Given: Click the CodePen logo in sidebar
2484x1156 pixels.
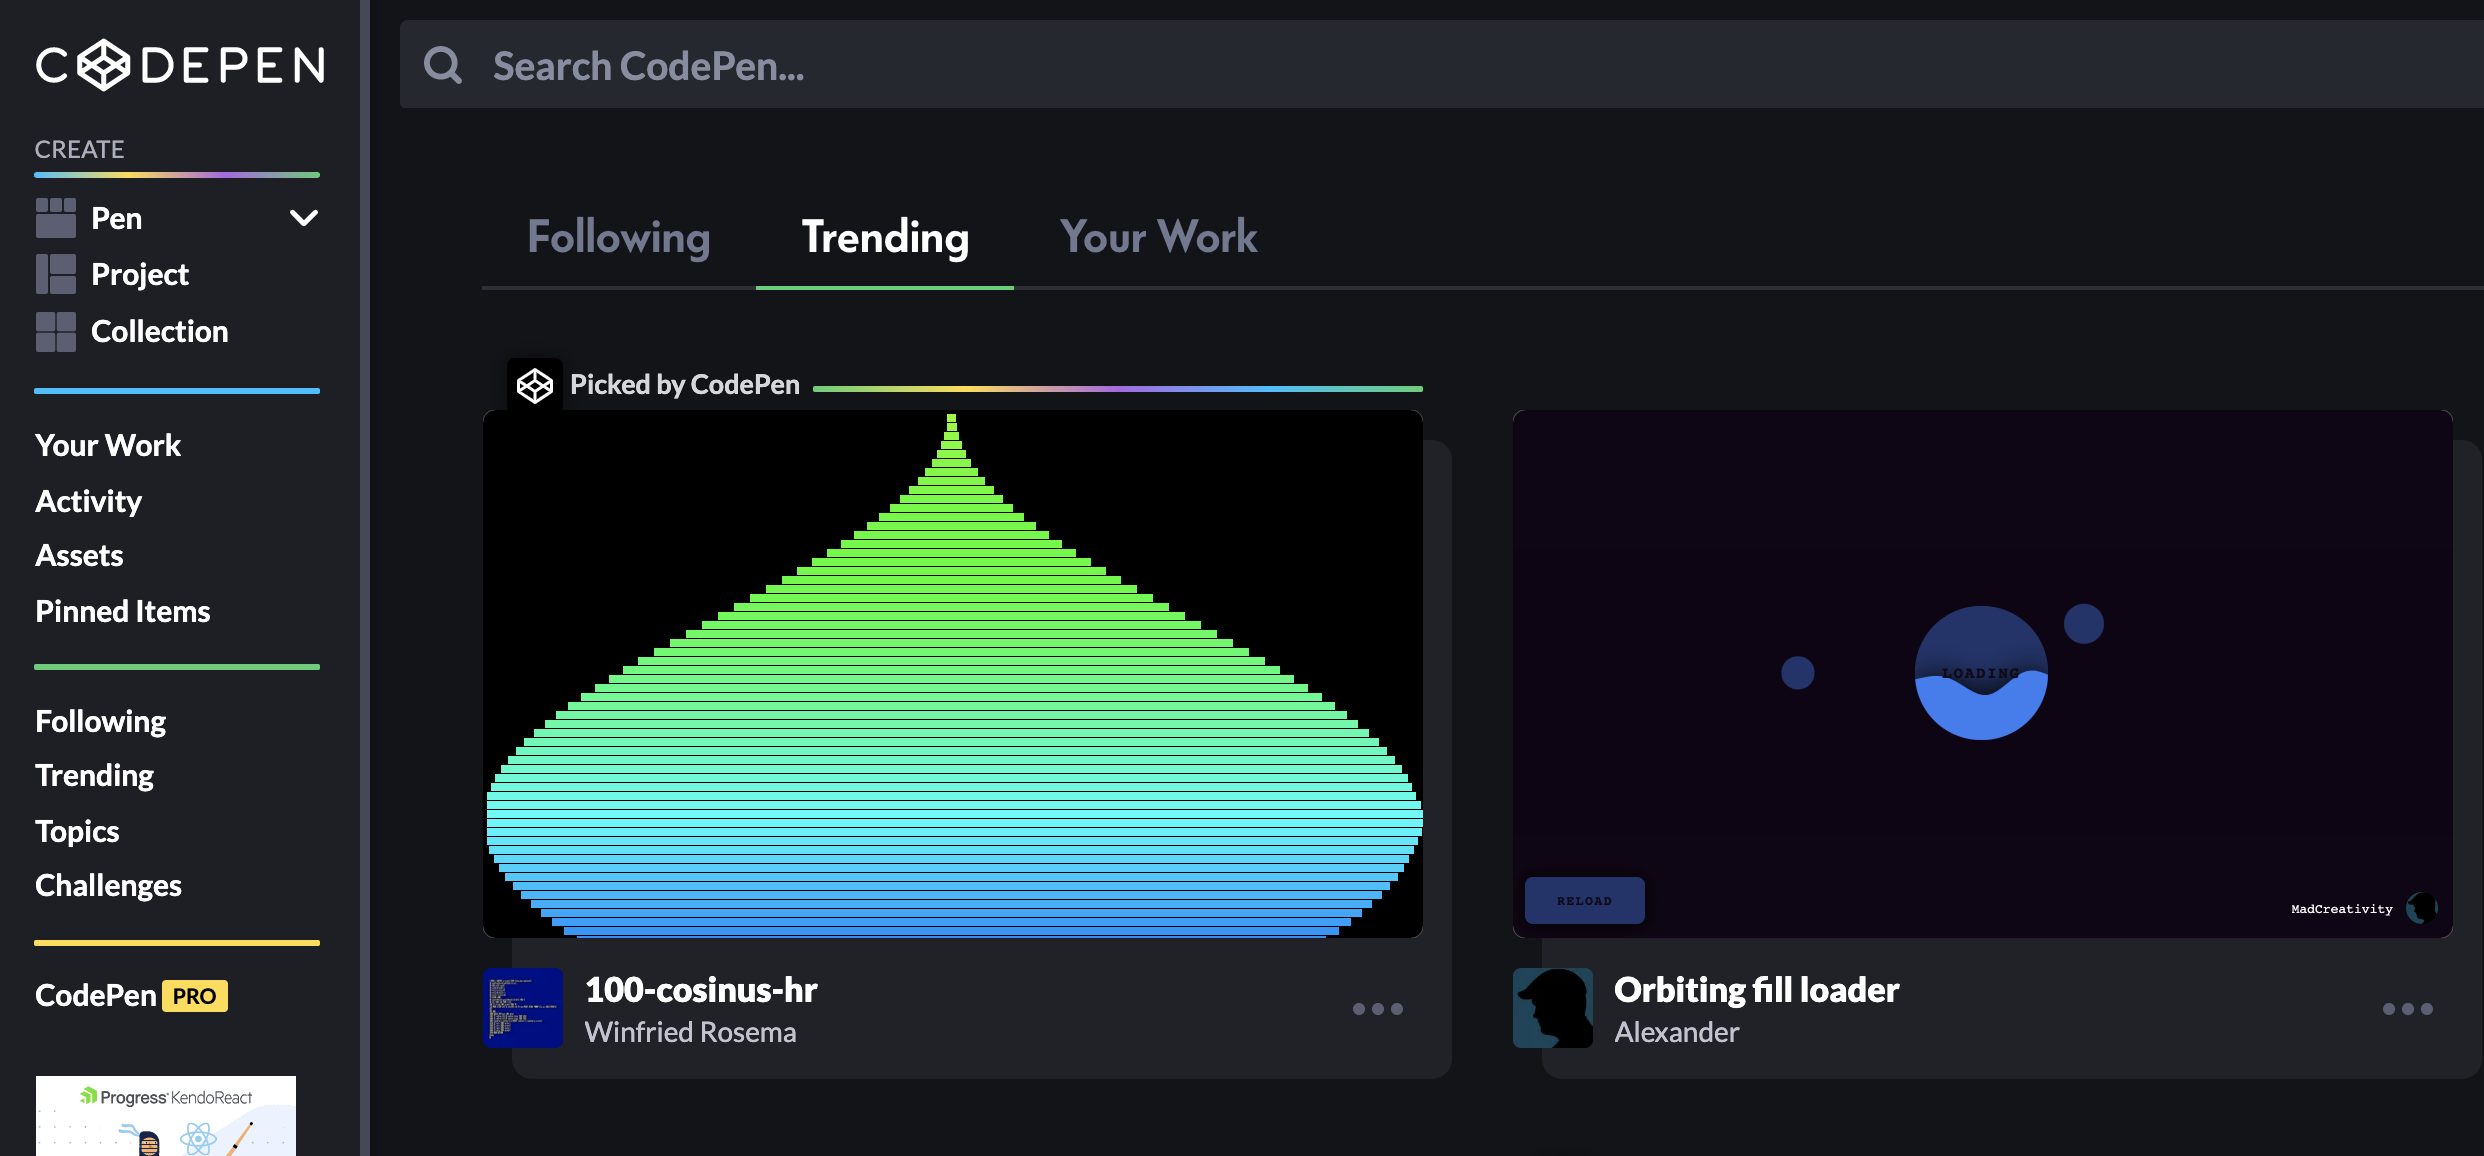Looking at the screenshot, I should pyautogui.click(x=180, y=65).
